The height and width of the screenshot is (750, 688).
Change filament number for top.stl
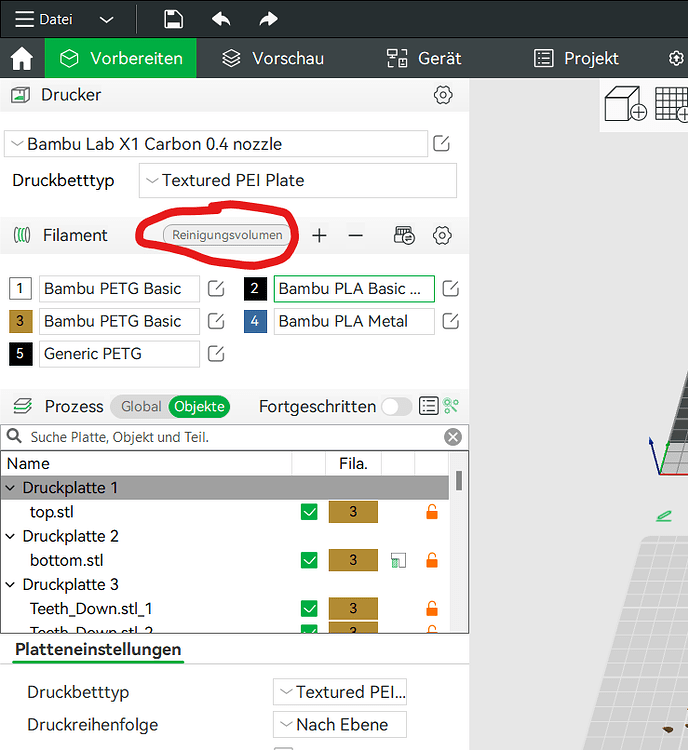point(353,512)
